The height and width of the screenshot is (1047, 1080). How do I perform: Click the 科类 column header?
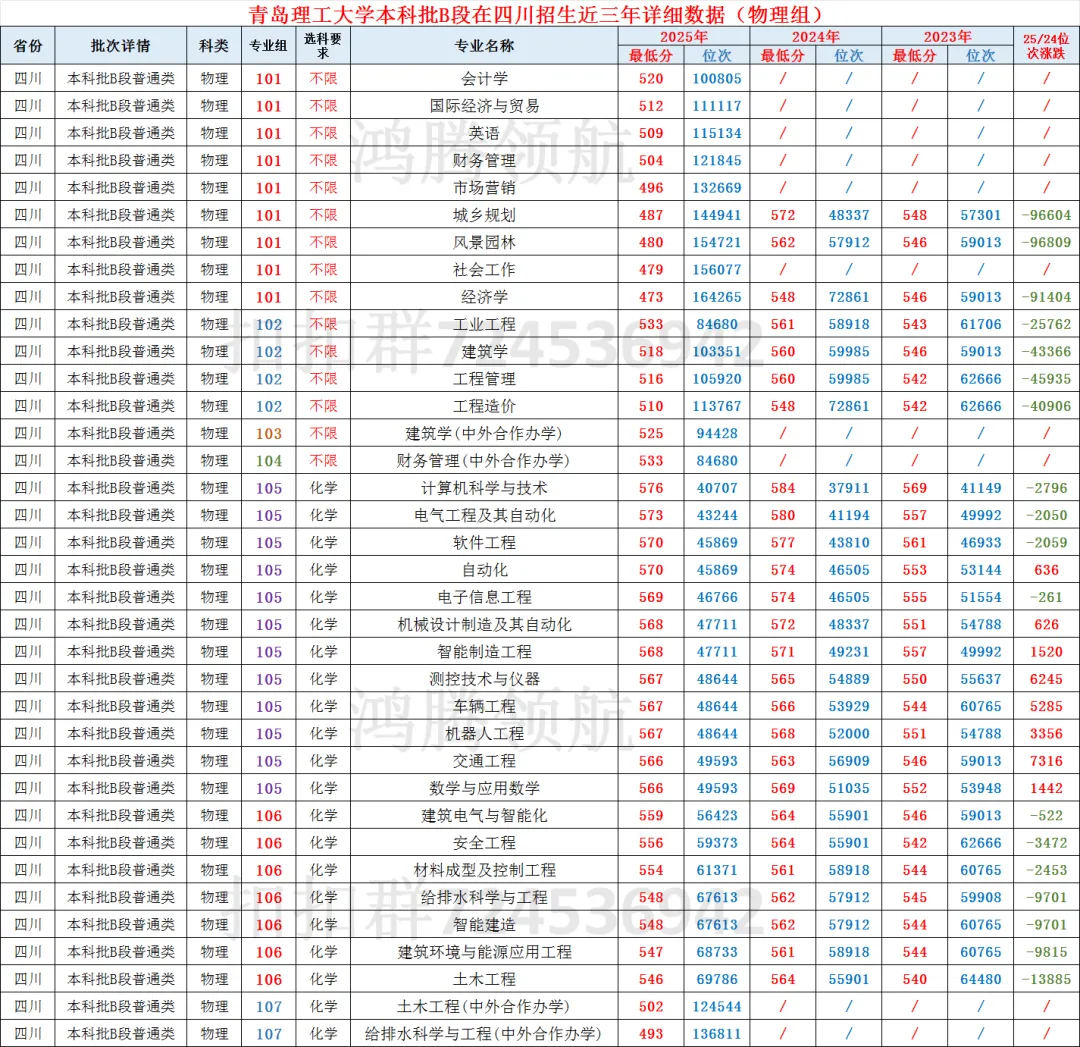pos(214,45)
